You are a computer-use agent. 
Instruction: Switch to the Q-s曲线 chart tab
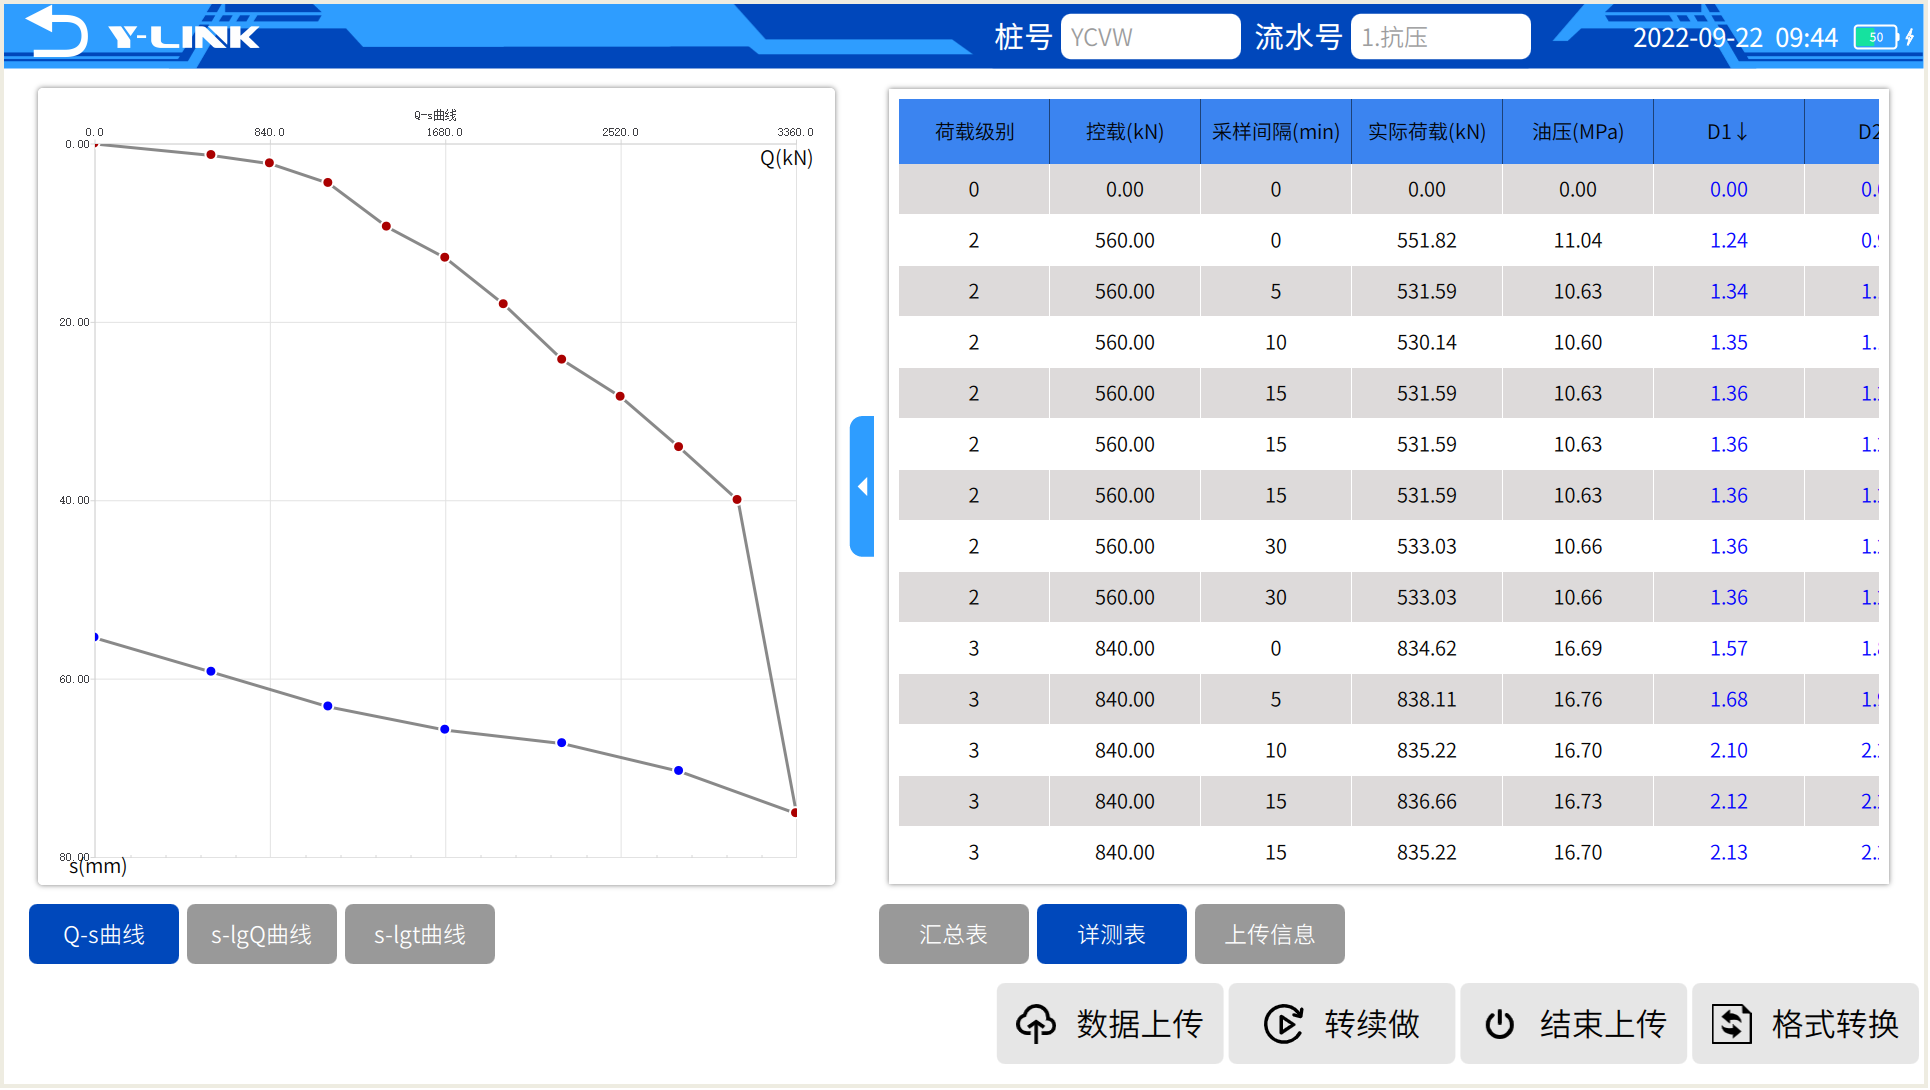tap(104, 935)
